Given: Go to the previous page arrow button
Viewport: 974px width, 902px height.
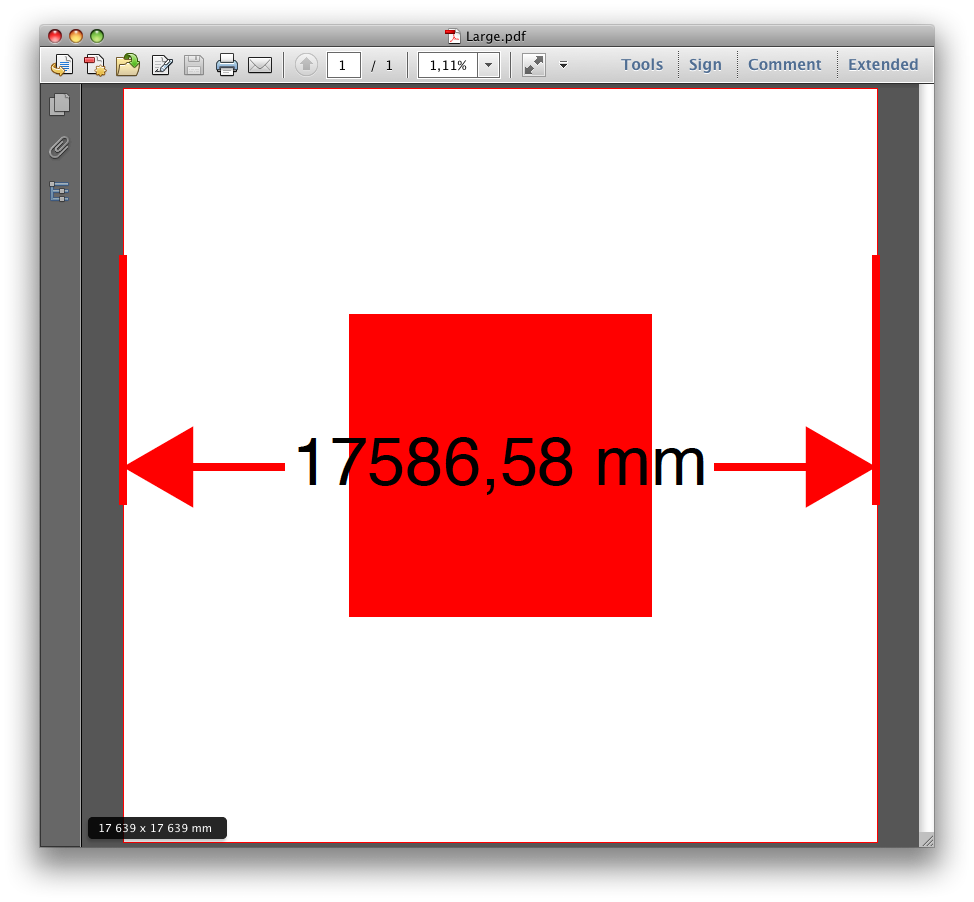Looking at the screenshot, I should click(x=306, y=65).
